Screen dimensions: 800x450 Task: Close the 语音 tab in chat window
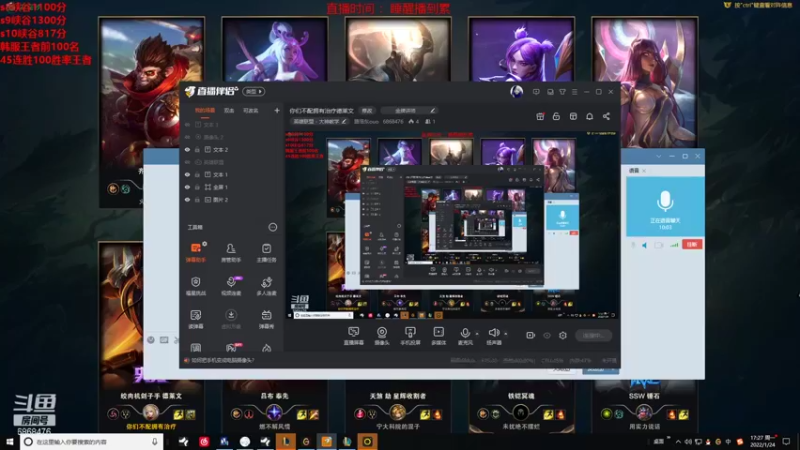point(644,170)
